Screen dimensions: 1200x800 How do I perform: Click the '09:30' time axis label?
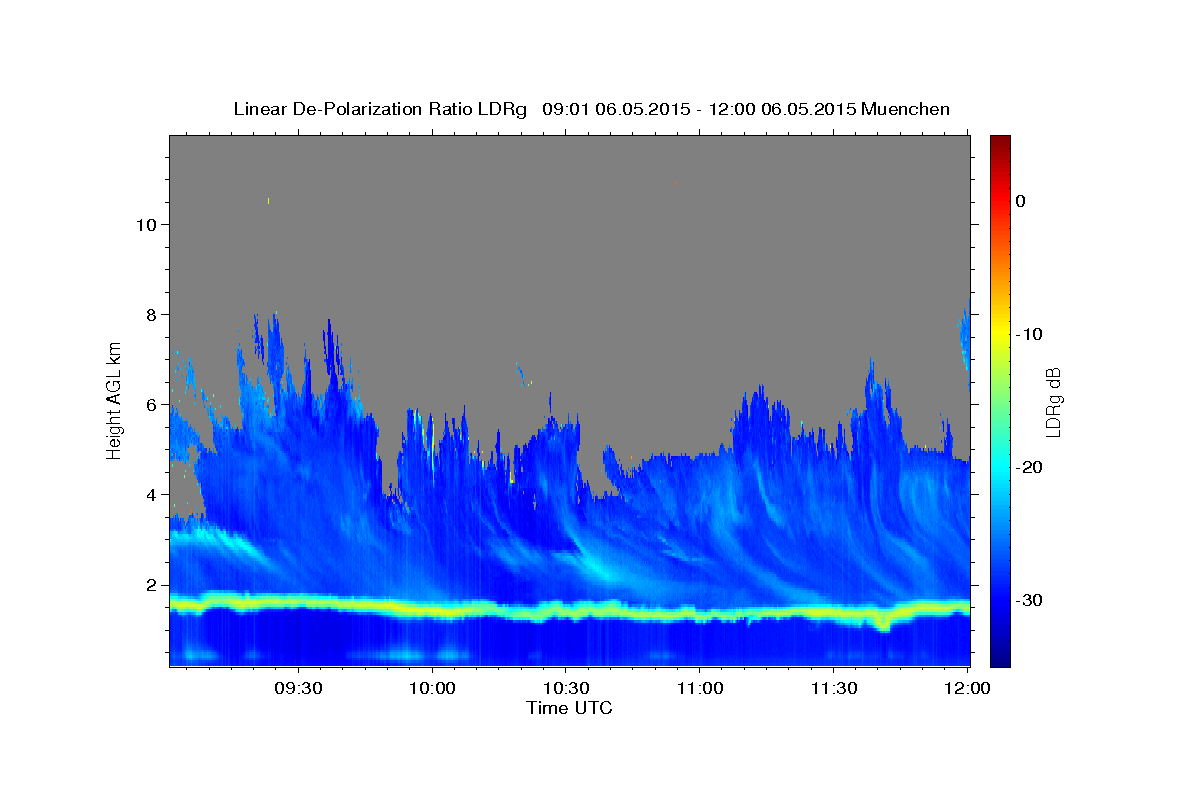point(299,689)
